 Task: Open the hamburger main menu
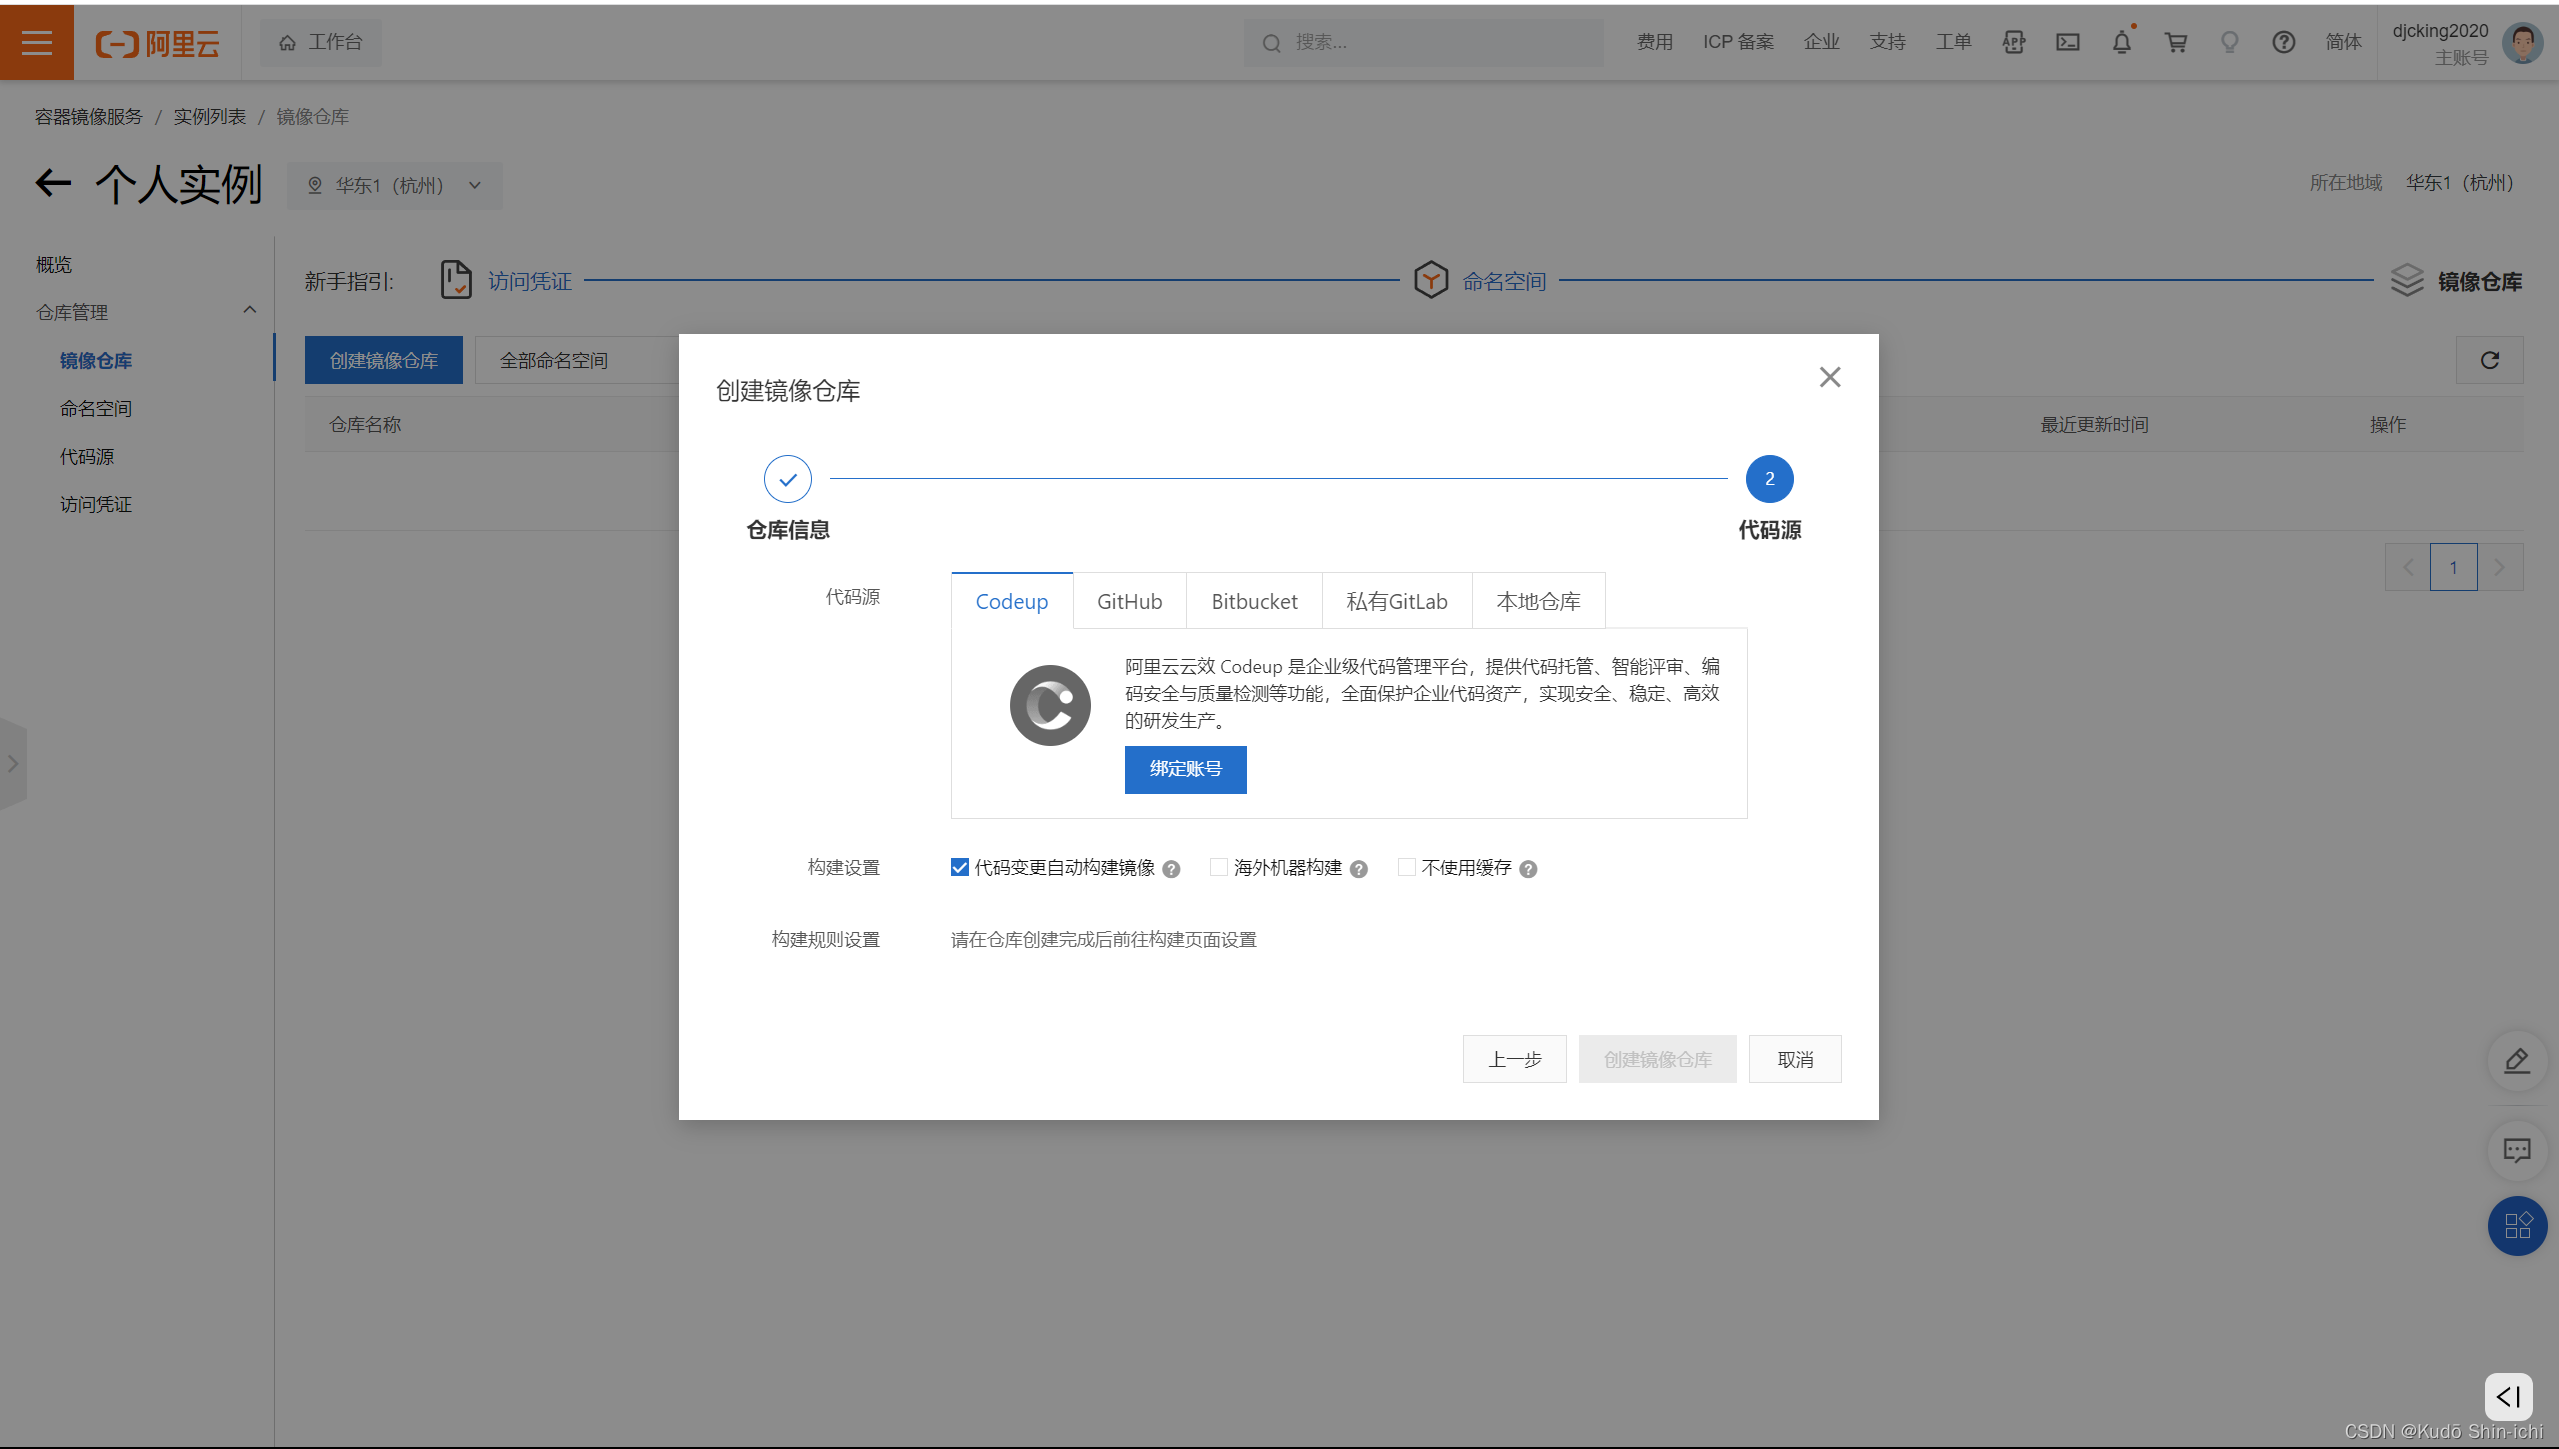pyautogui.click(x=37, y=42)
